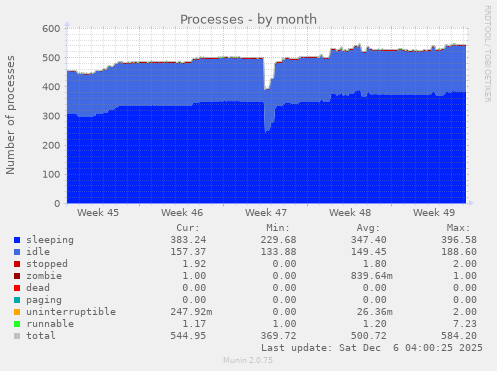
Task: Click the 'total' legend label
Action: pyautogui.click(x=41, y=336)
